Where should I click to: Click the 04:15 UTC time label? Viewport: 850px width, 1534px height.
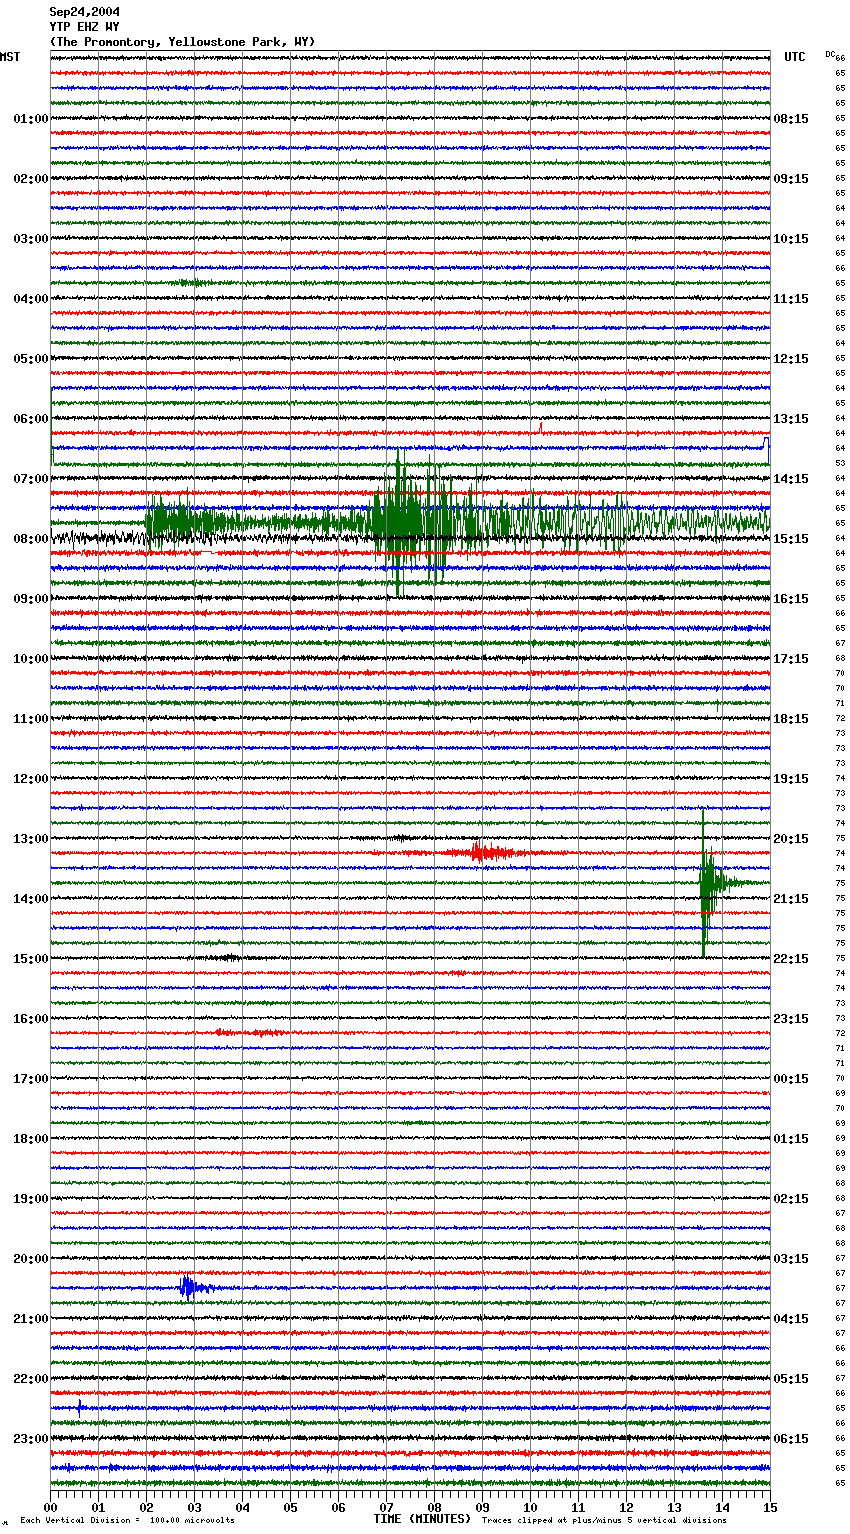(x=791, y=1319)
